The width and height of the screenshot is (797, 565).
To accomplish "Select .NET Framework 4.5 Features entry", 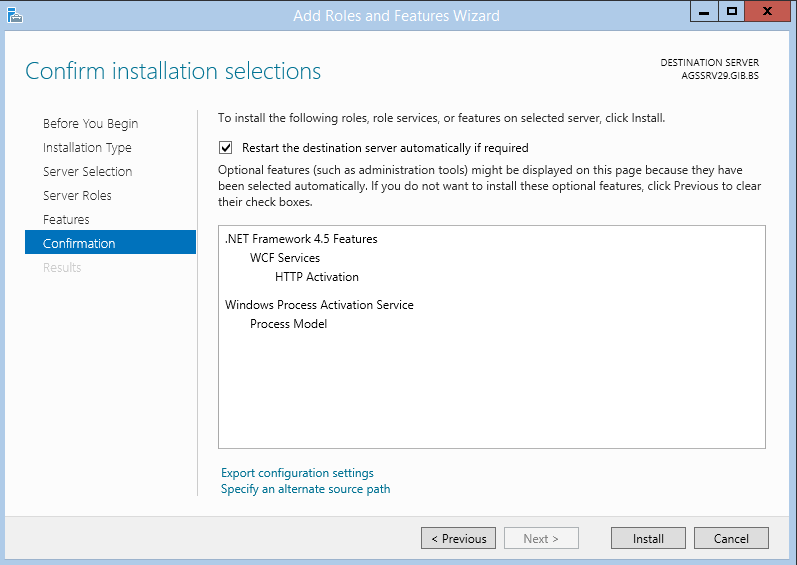I will (x=301, y=239).
